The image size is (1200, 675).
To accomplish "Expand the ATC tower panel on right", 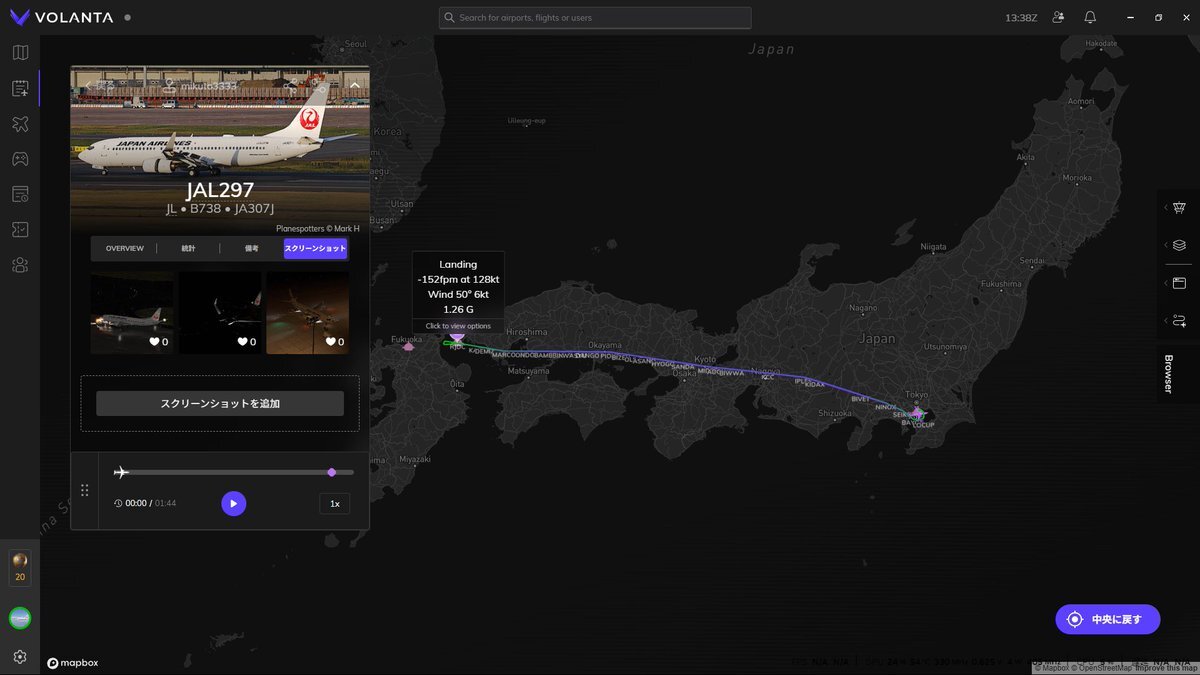I will (1179, 208).
